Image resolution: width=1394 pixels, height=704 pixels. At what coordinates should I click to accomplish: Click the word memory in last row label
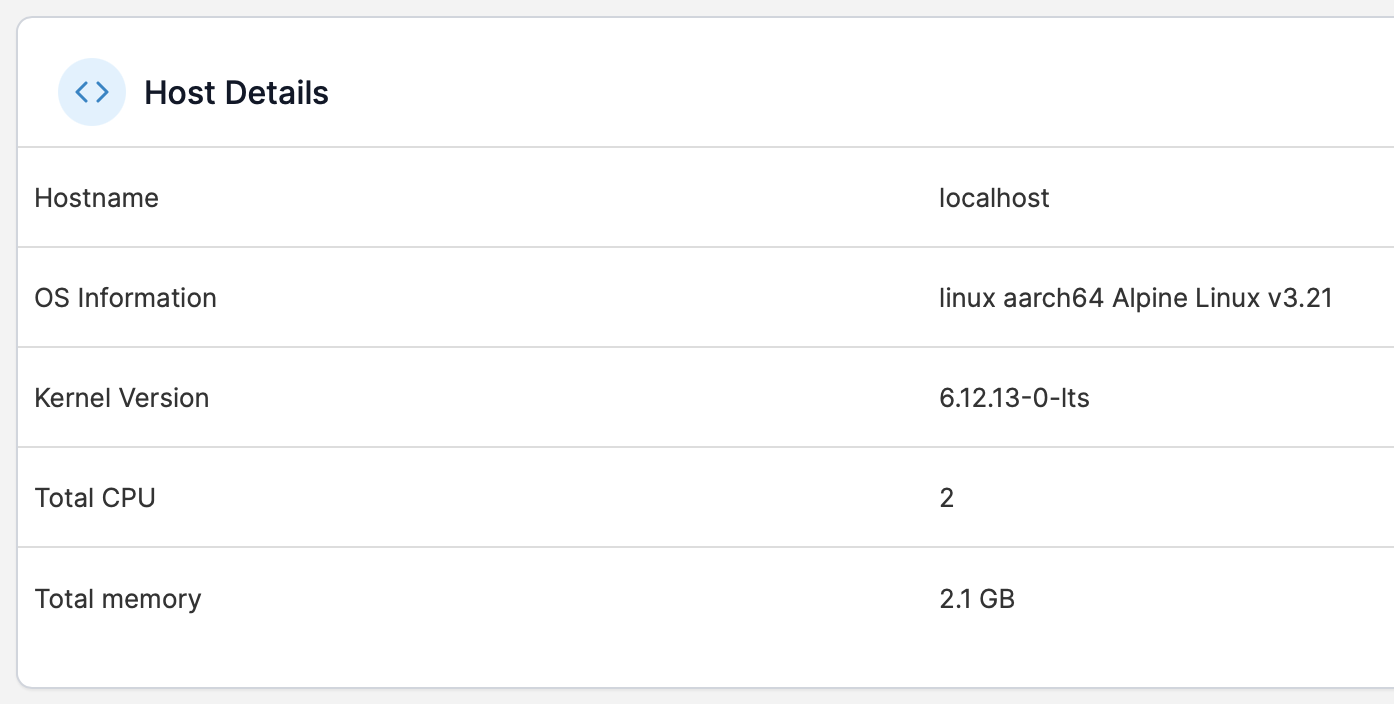[151, 599]
